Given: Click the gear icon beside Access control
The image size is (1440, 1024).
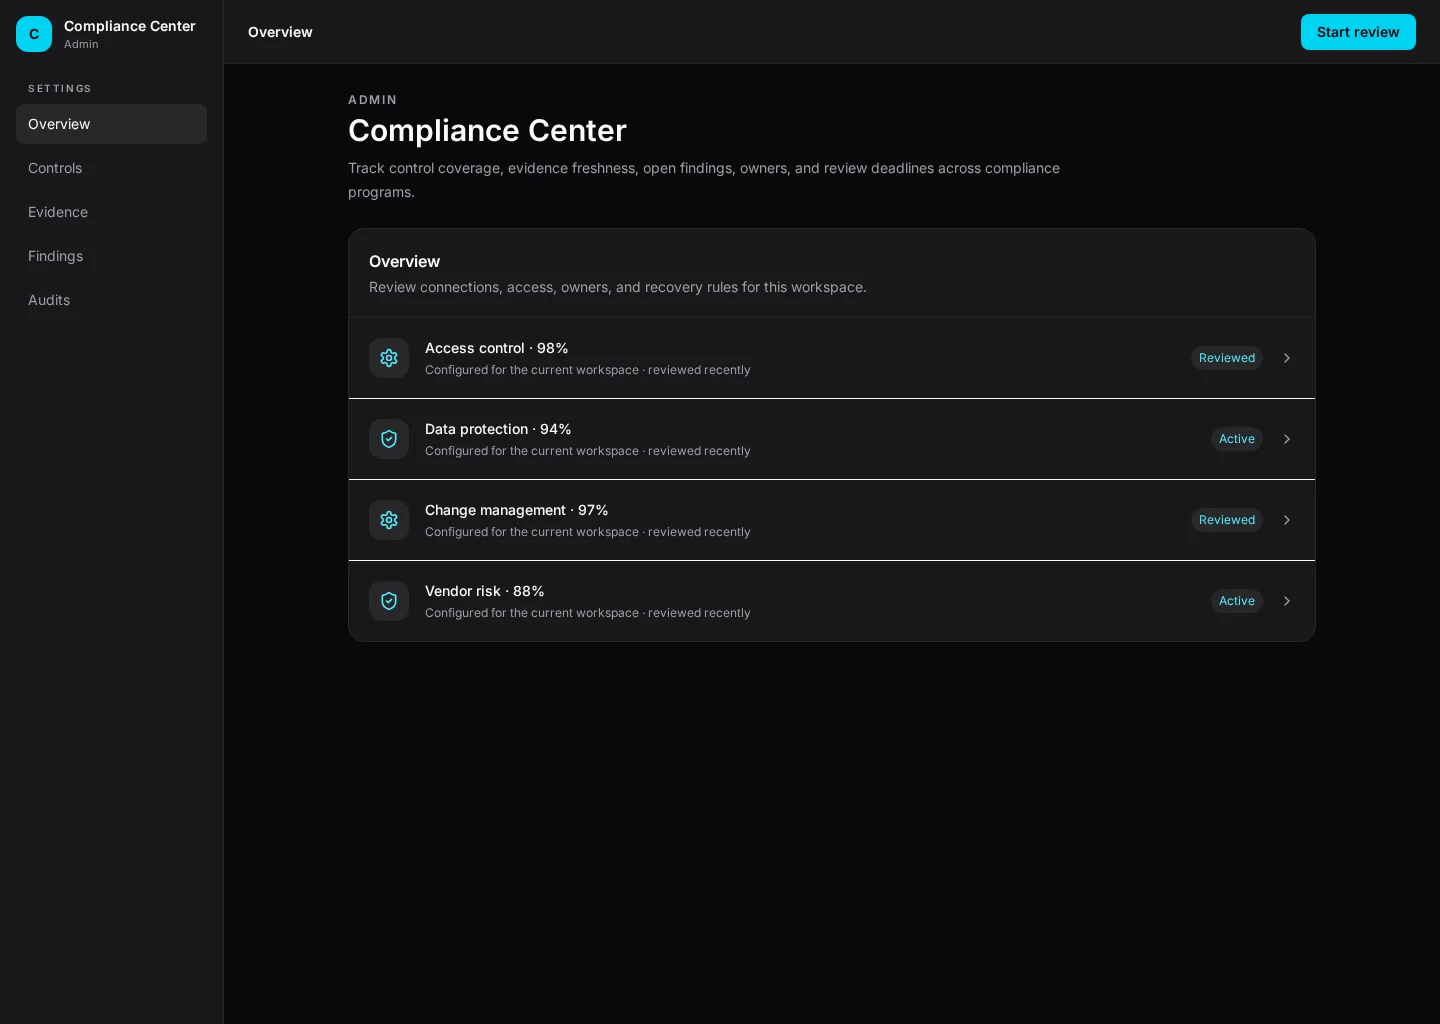Looking at the screenshot, I should [x=389, y=358].
